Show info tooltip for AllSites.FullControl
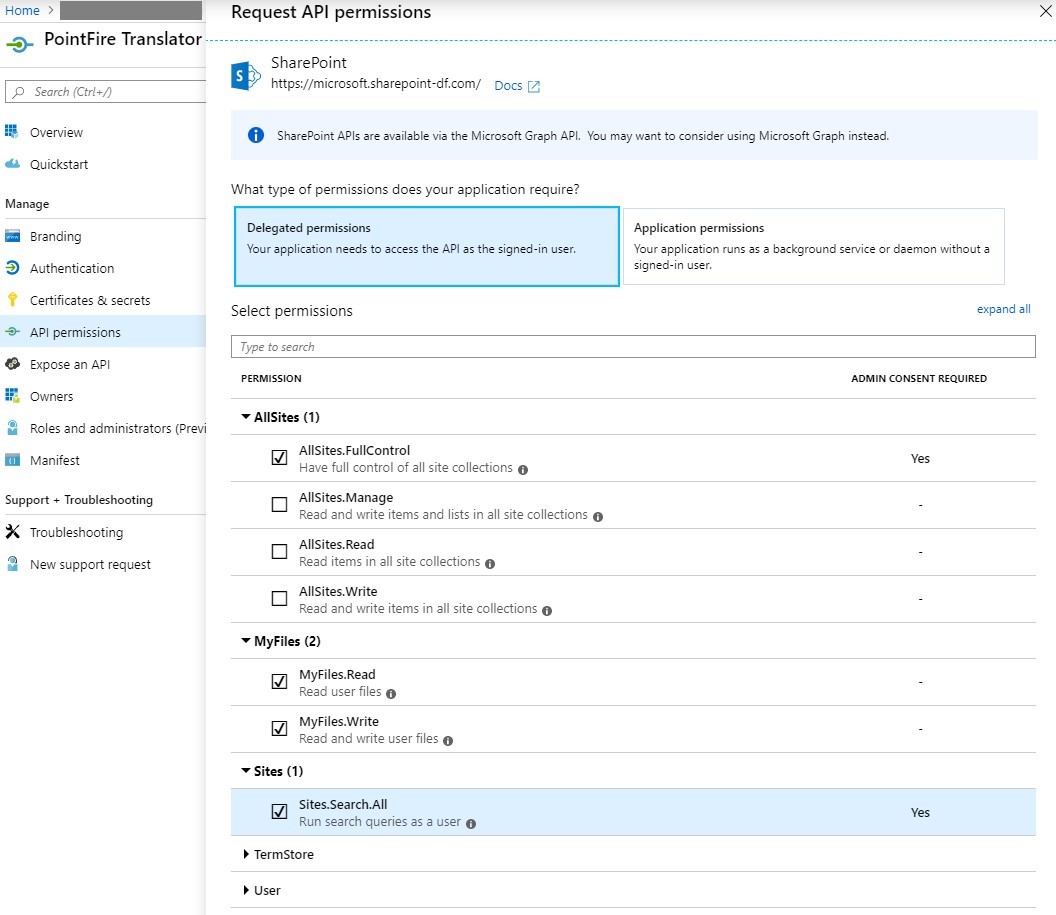Screen dimensions: 1056x915 click(x=523, y=469)
